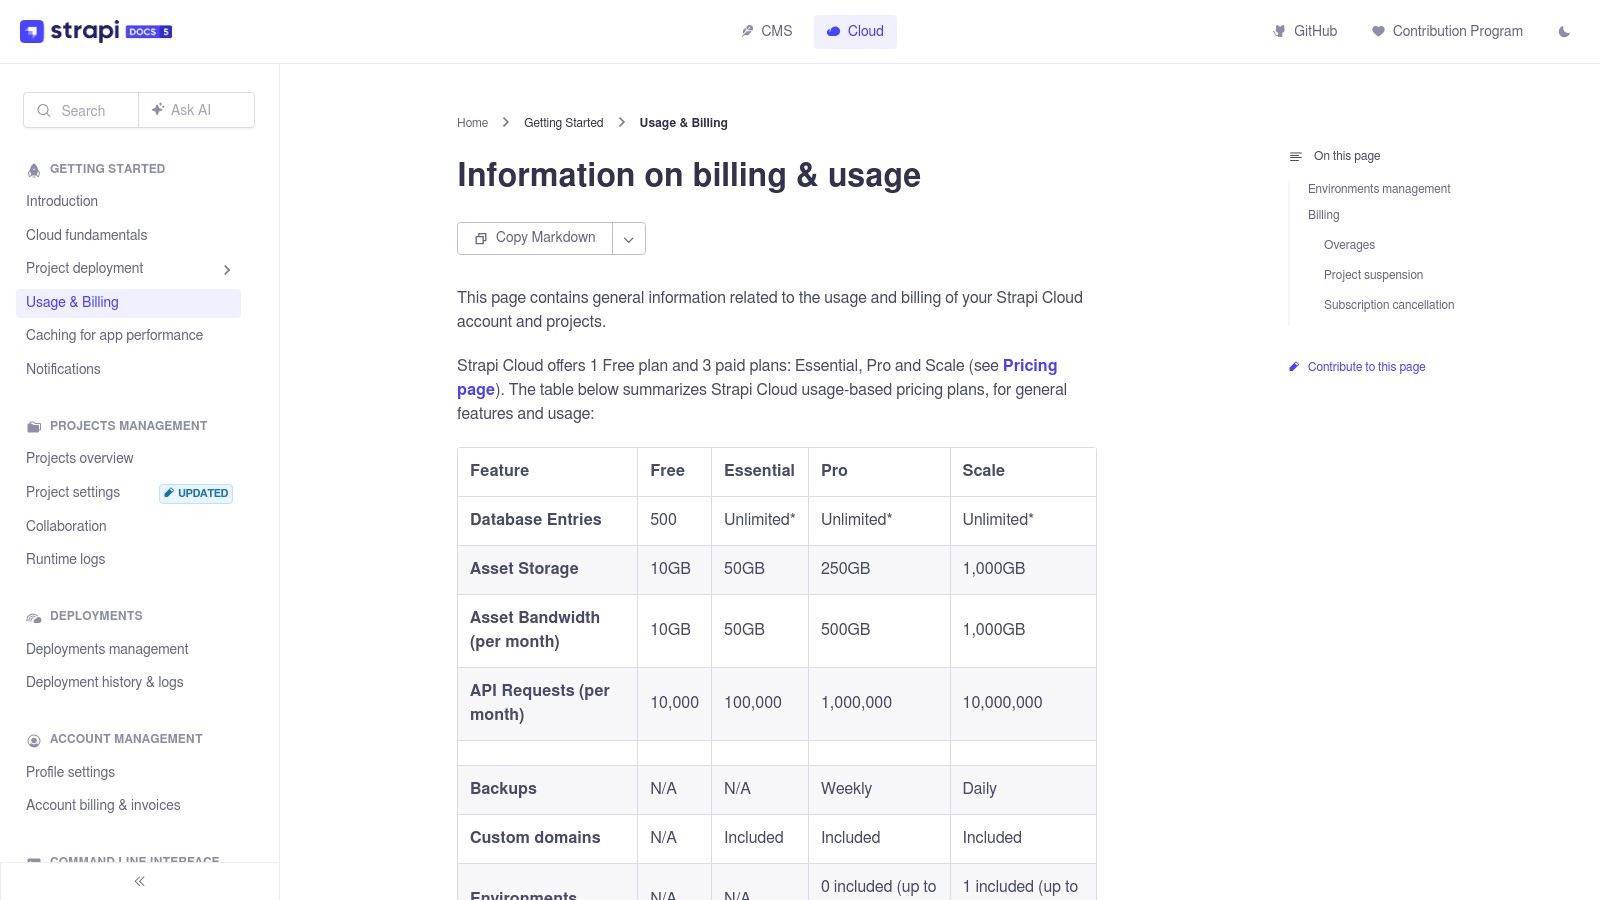Jump to Environments management section
1600x900 pixels.
point(1379,189)
